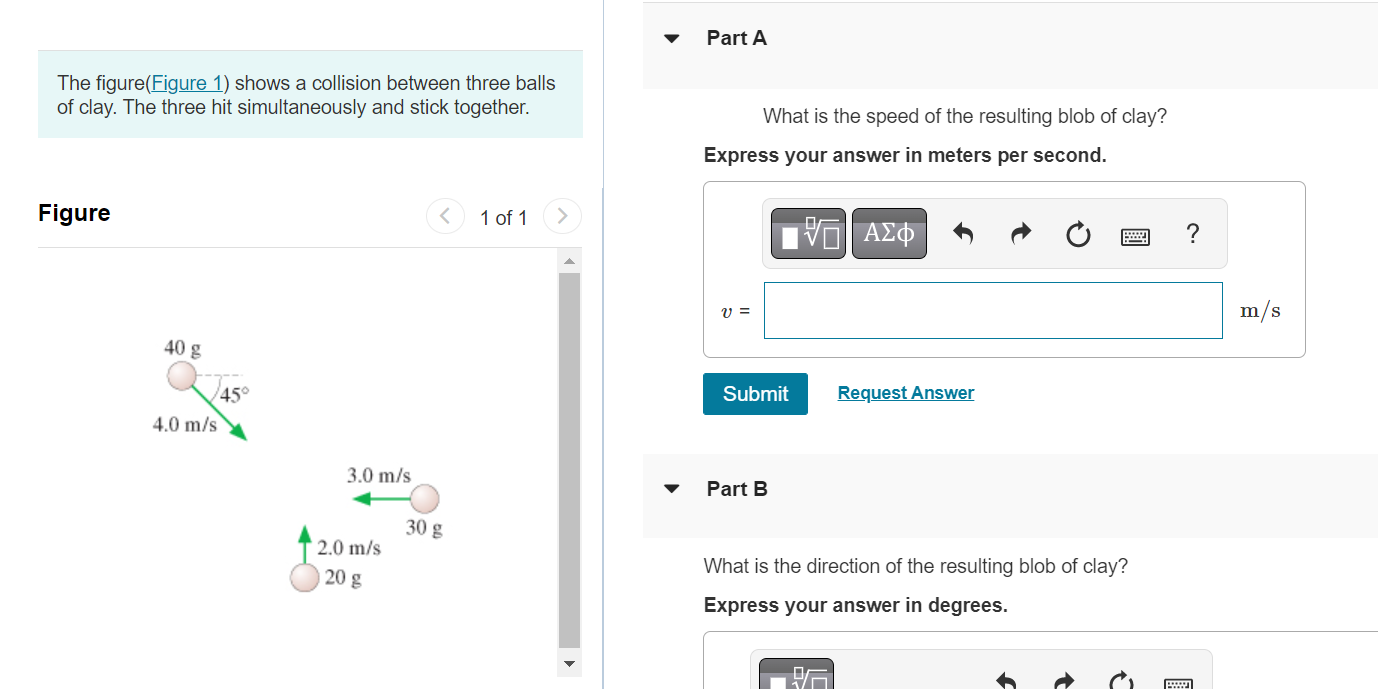Click the keyboard icon in Part B toolbar
The height and width of the screenshot is (689, 1378).
[x=1177, y=684]
